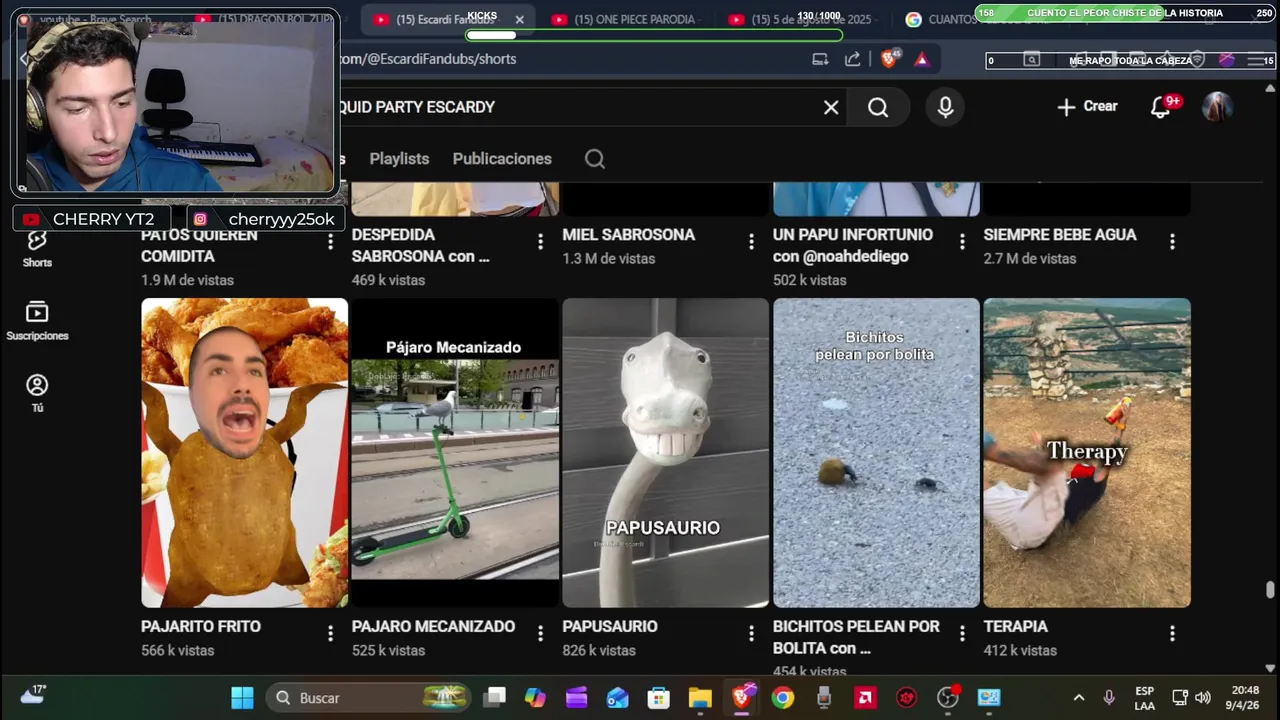Open options for TERAPIA short
Viewport: 1280px width, 720px height.
coord(1172,633)
